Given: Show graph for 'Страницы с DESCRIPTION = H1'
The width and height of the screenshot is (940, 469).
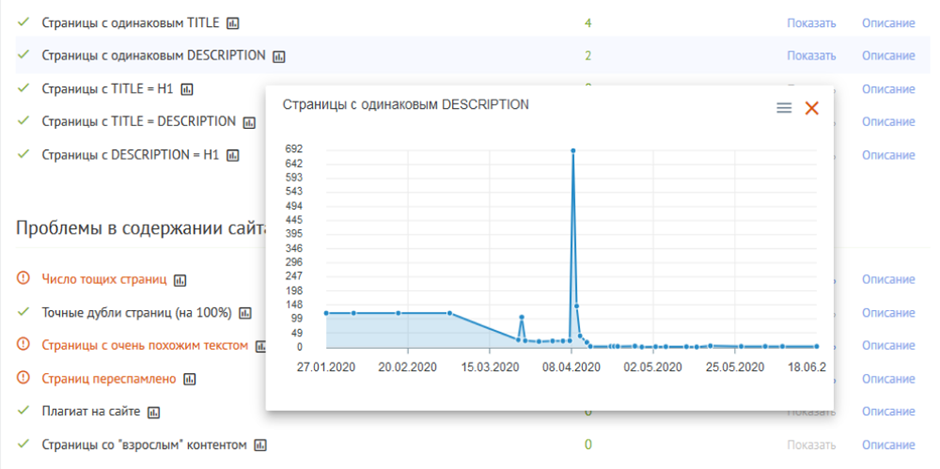Looking at the screenshot, I should click(x=232, y=155).
